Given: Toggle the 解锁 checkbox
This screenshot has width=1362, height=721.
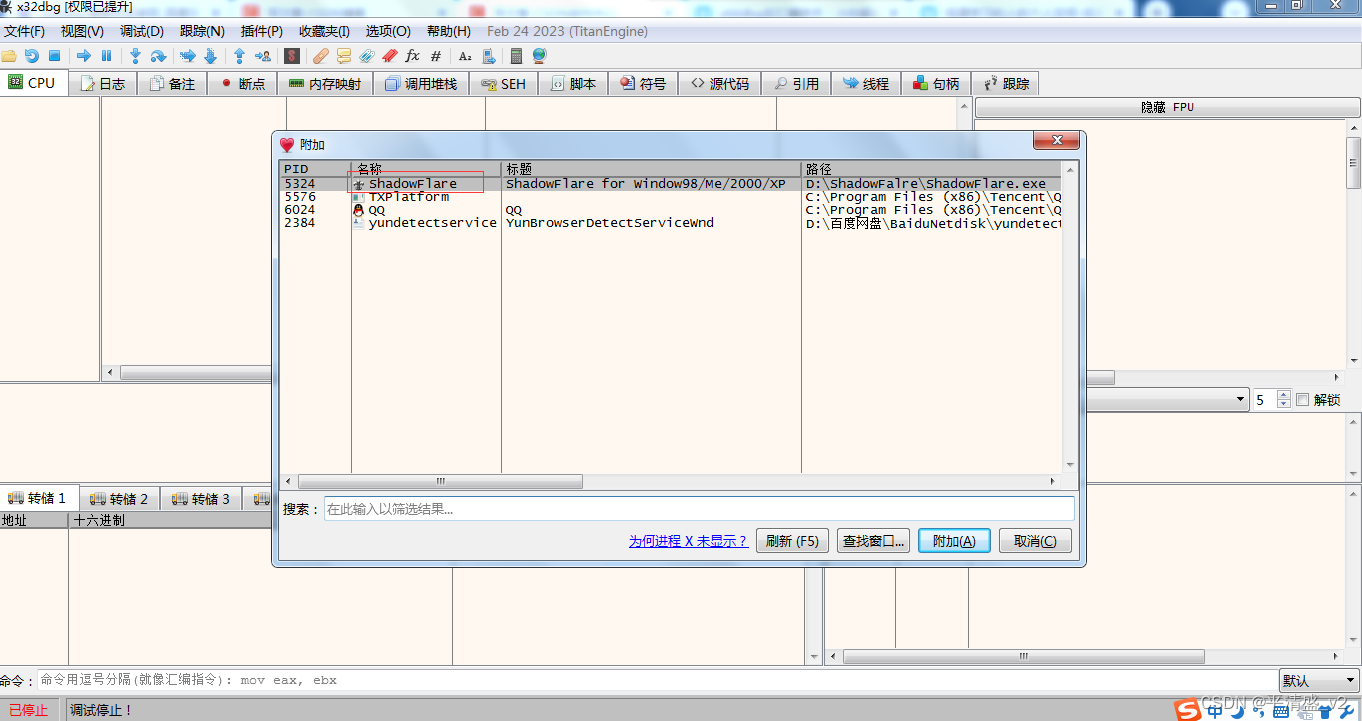Looking at the screenshot, I should 1302,400.
